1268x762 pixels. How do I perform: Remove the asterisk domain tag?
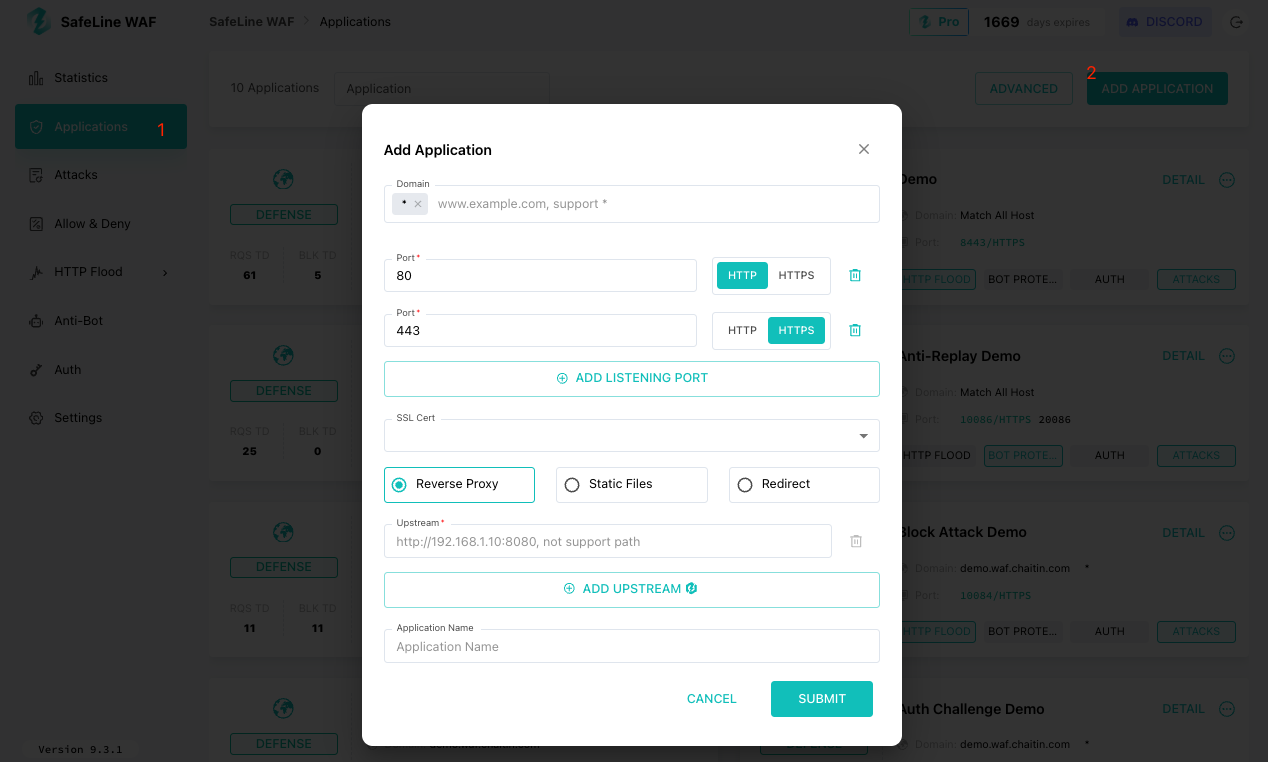click(x=418, y=204)
